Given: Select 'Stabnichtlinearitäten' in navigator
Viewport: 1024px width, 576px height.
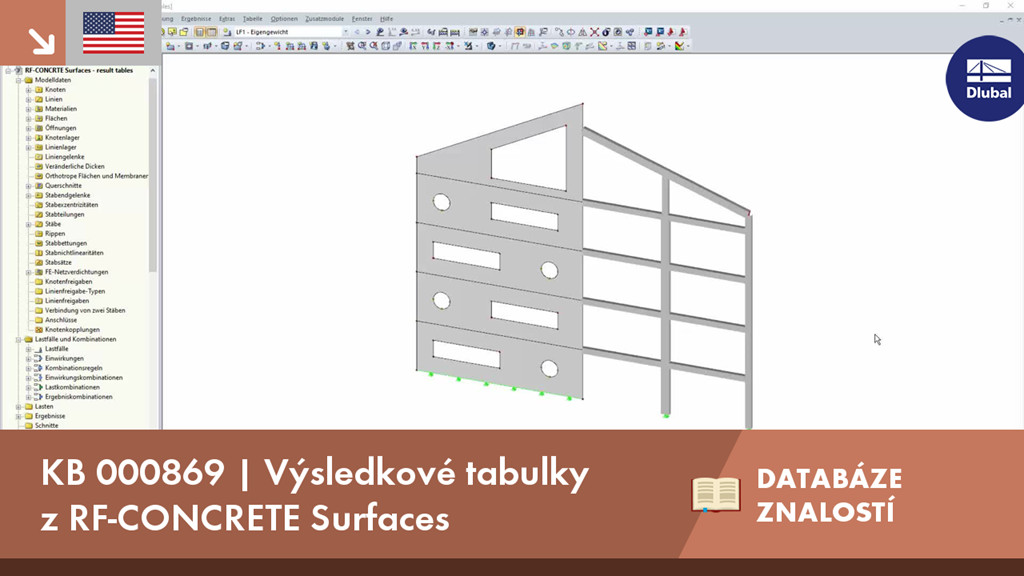Looking at the screenshot, I should point(74,253).
